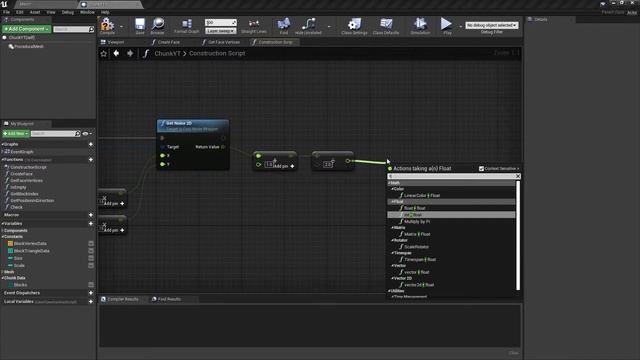This screenshot has width=640, height=360.
Task: Open the Add New dropdown in My Blueprint
Action: [16, 133]
